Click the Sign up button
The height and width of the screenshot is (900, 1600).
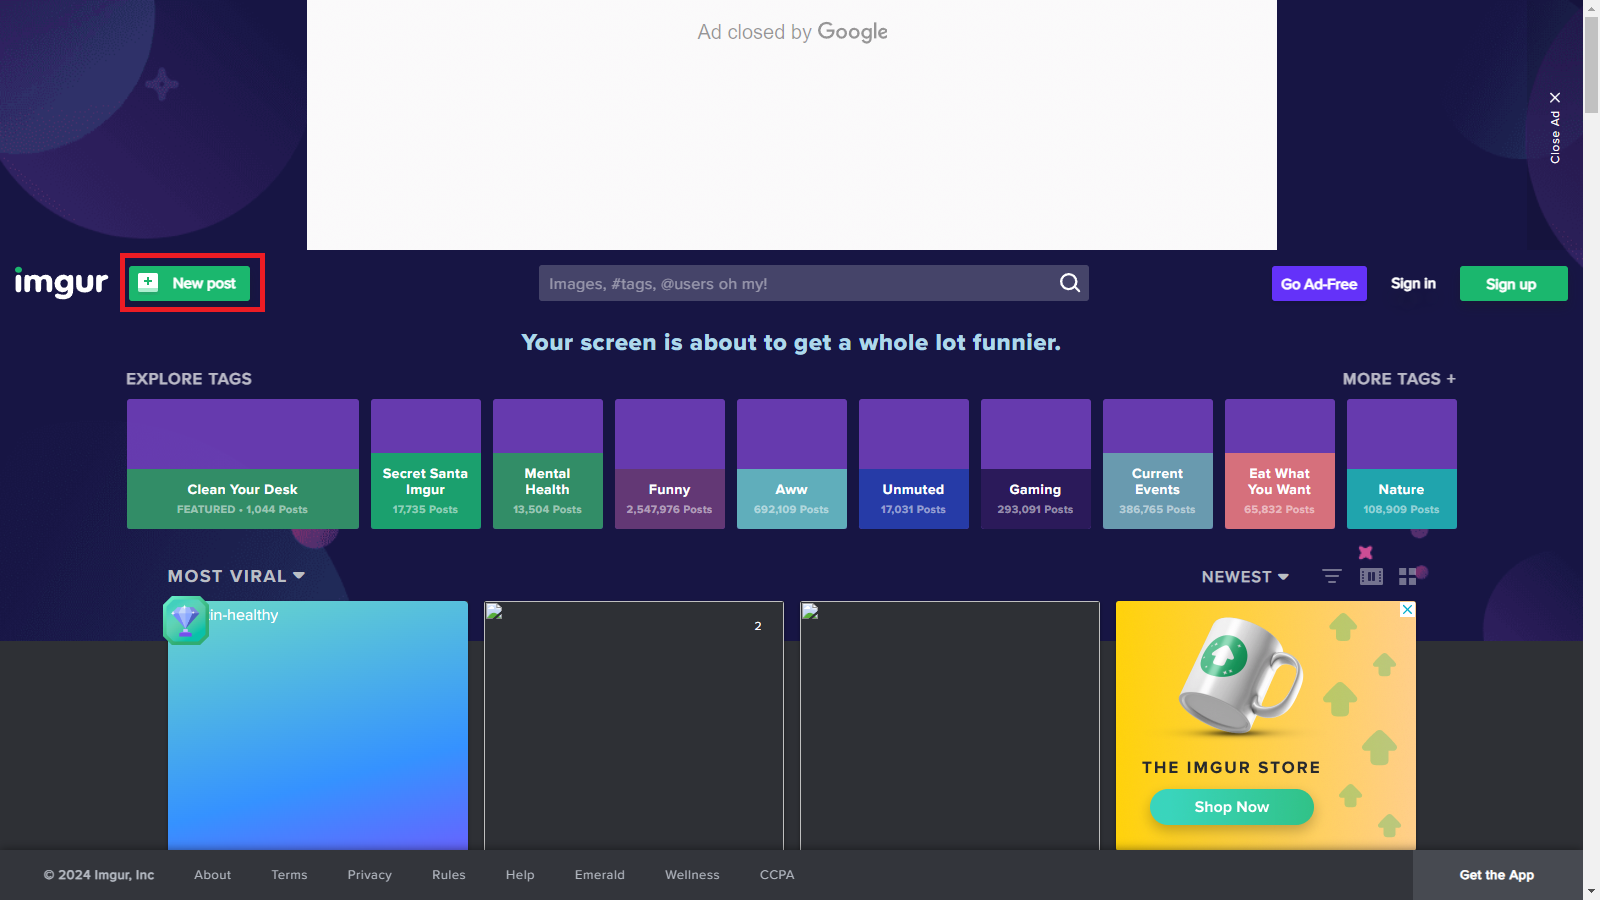tap(1513, 284)
